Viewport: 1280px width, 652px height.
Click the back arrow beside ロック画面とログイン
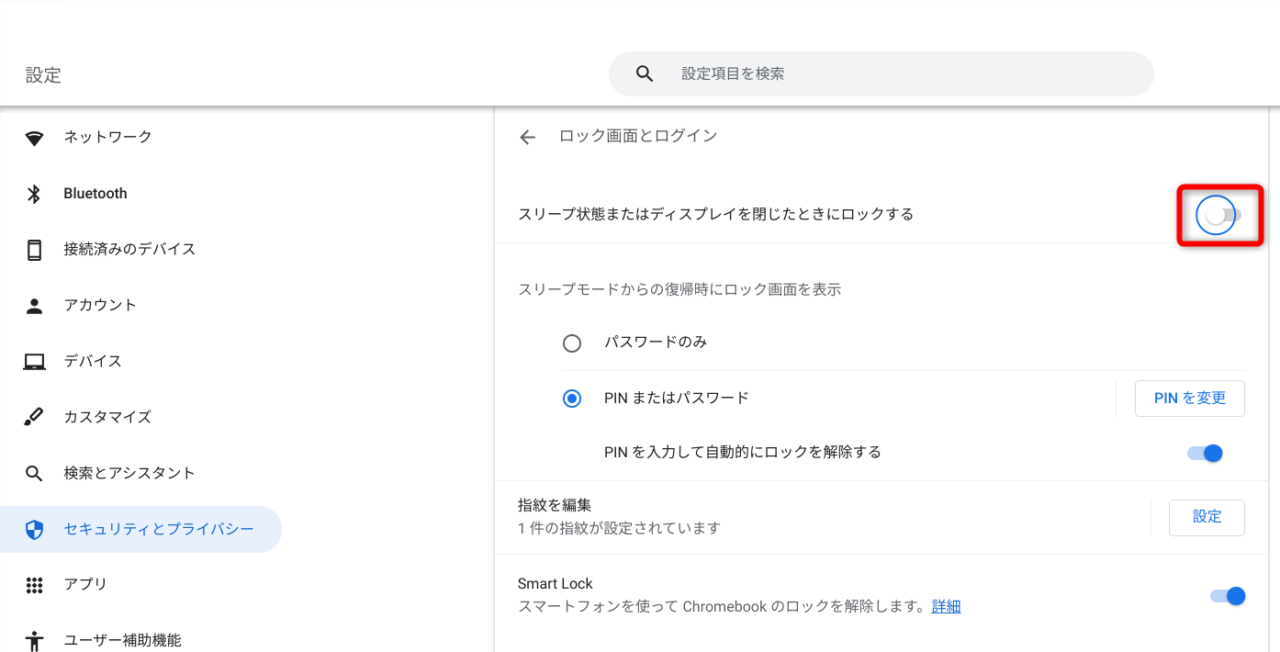[528, 138]
